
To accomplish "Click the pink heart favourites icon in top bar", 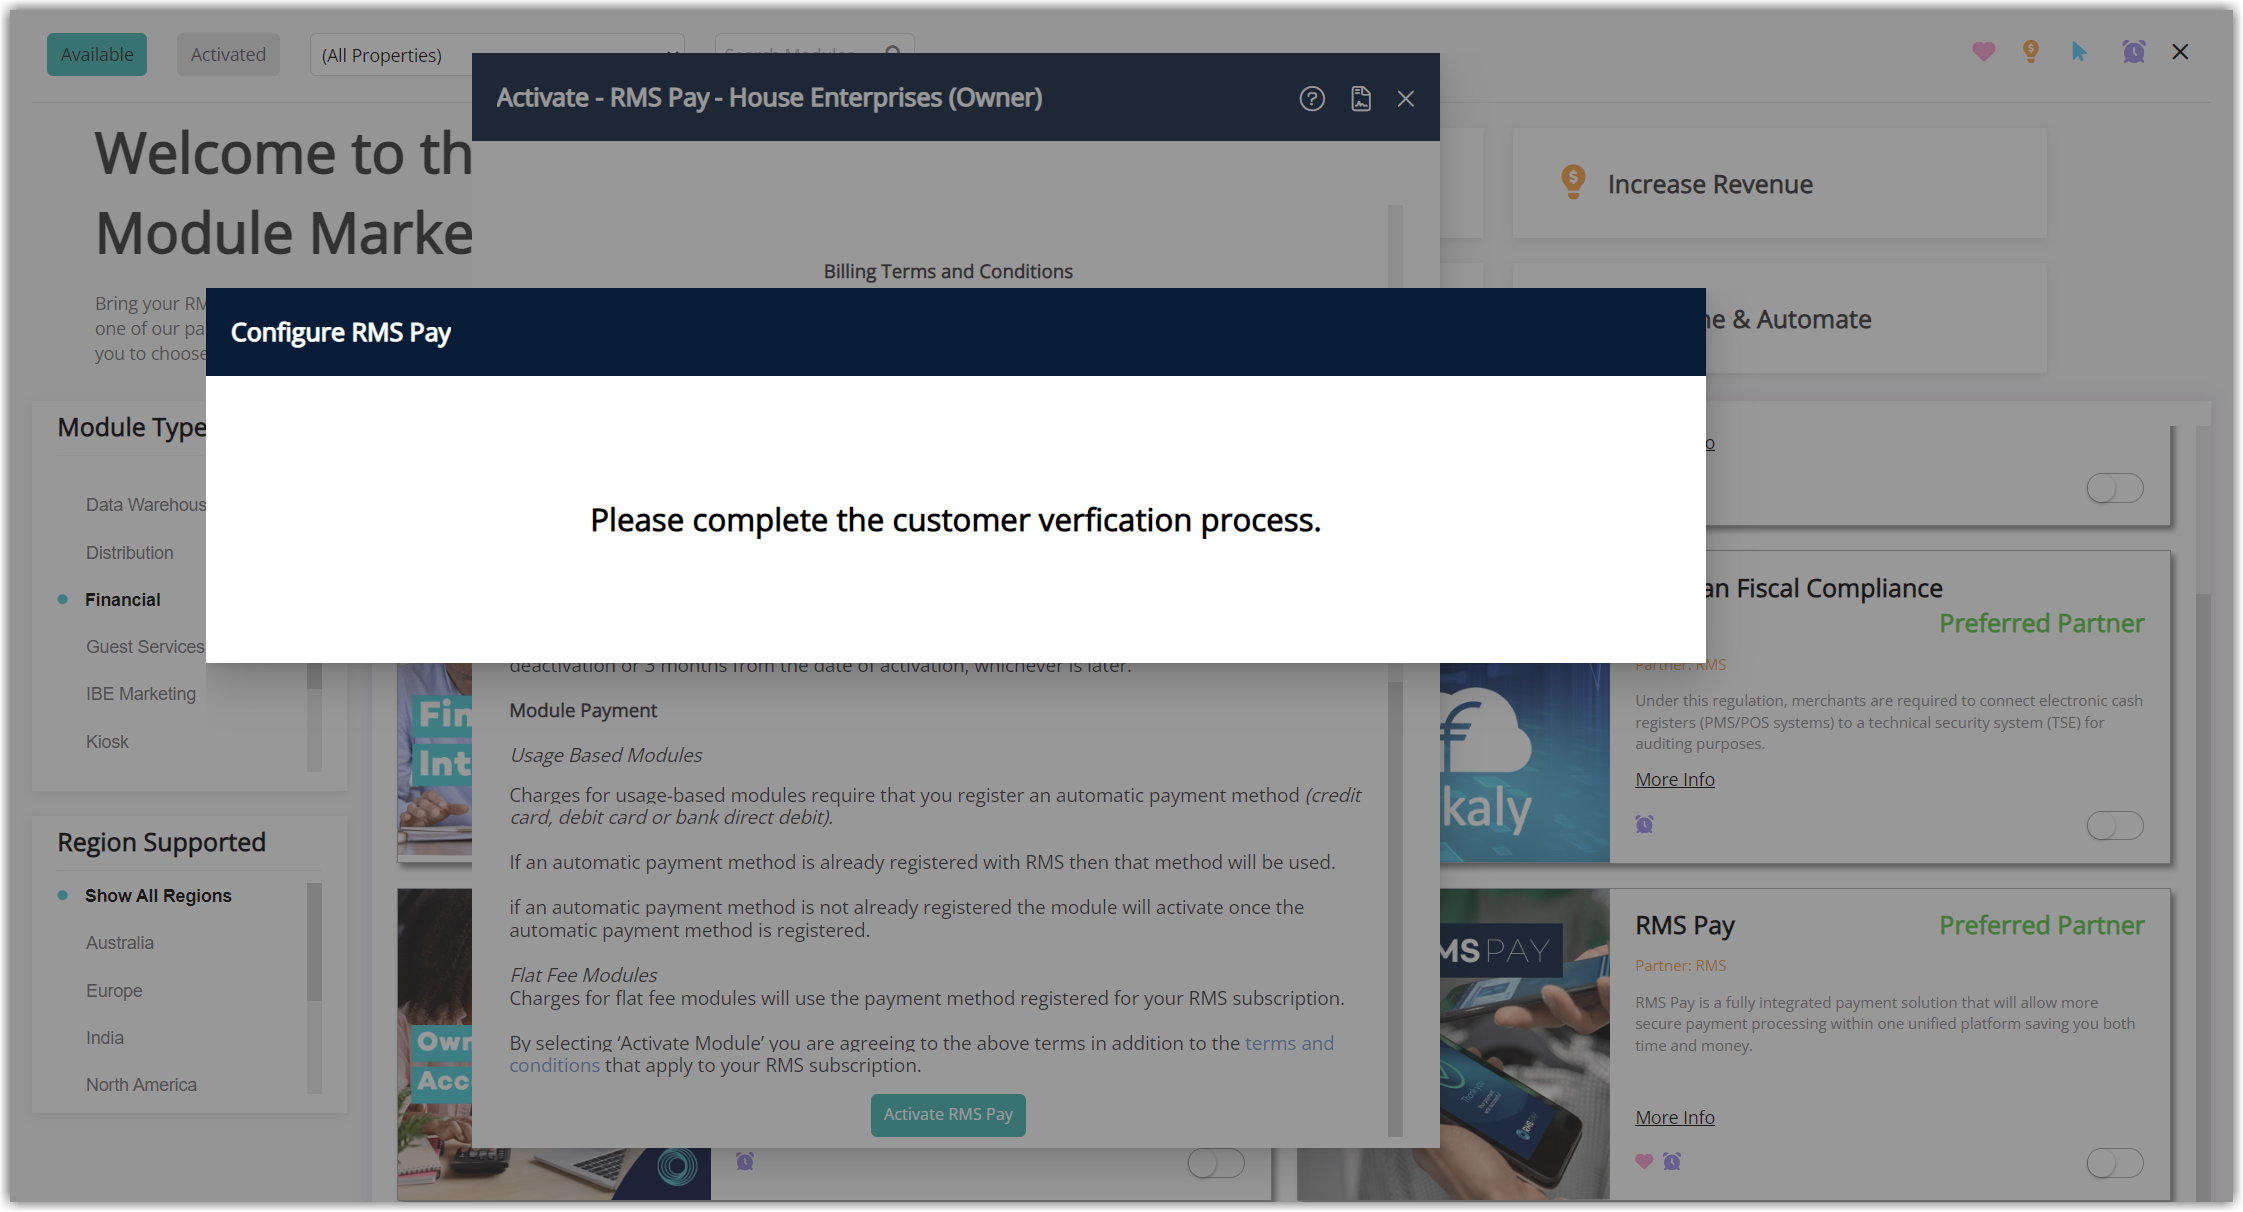I will click(x=1984, y=52).
